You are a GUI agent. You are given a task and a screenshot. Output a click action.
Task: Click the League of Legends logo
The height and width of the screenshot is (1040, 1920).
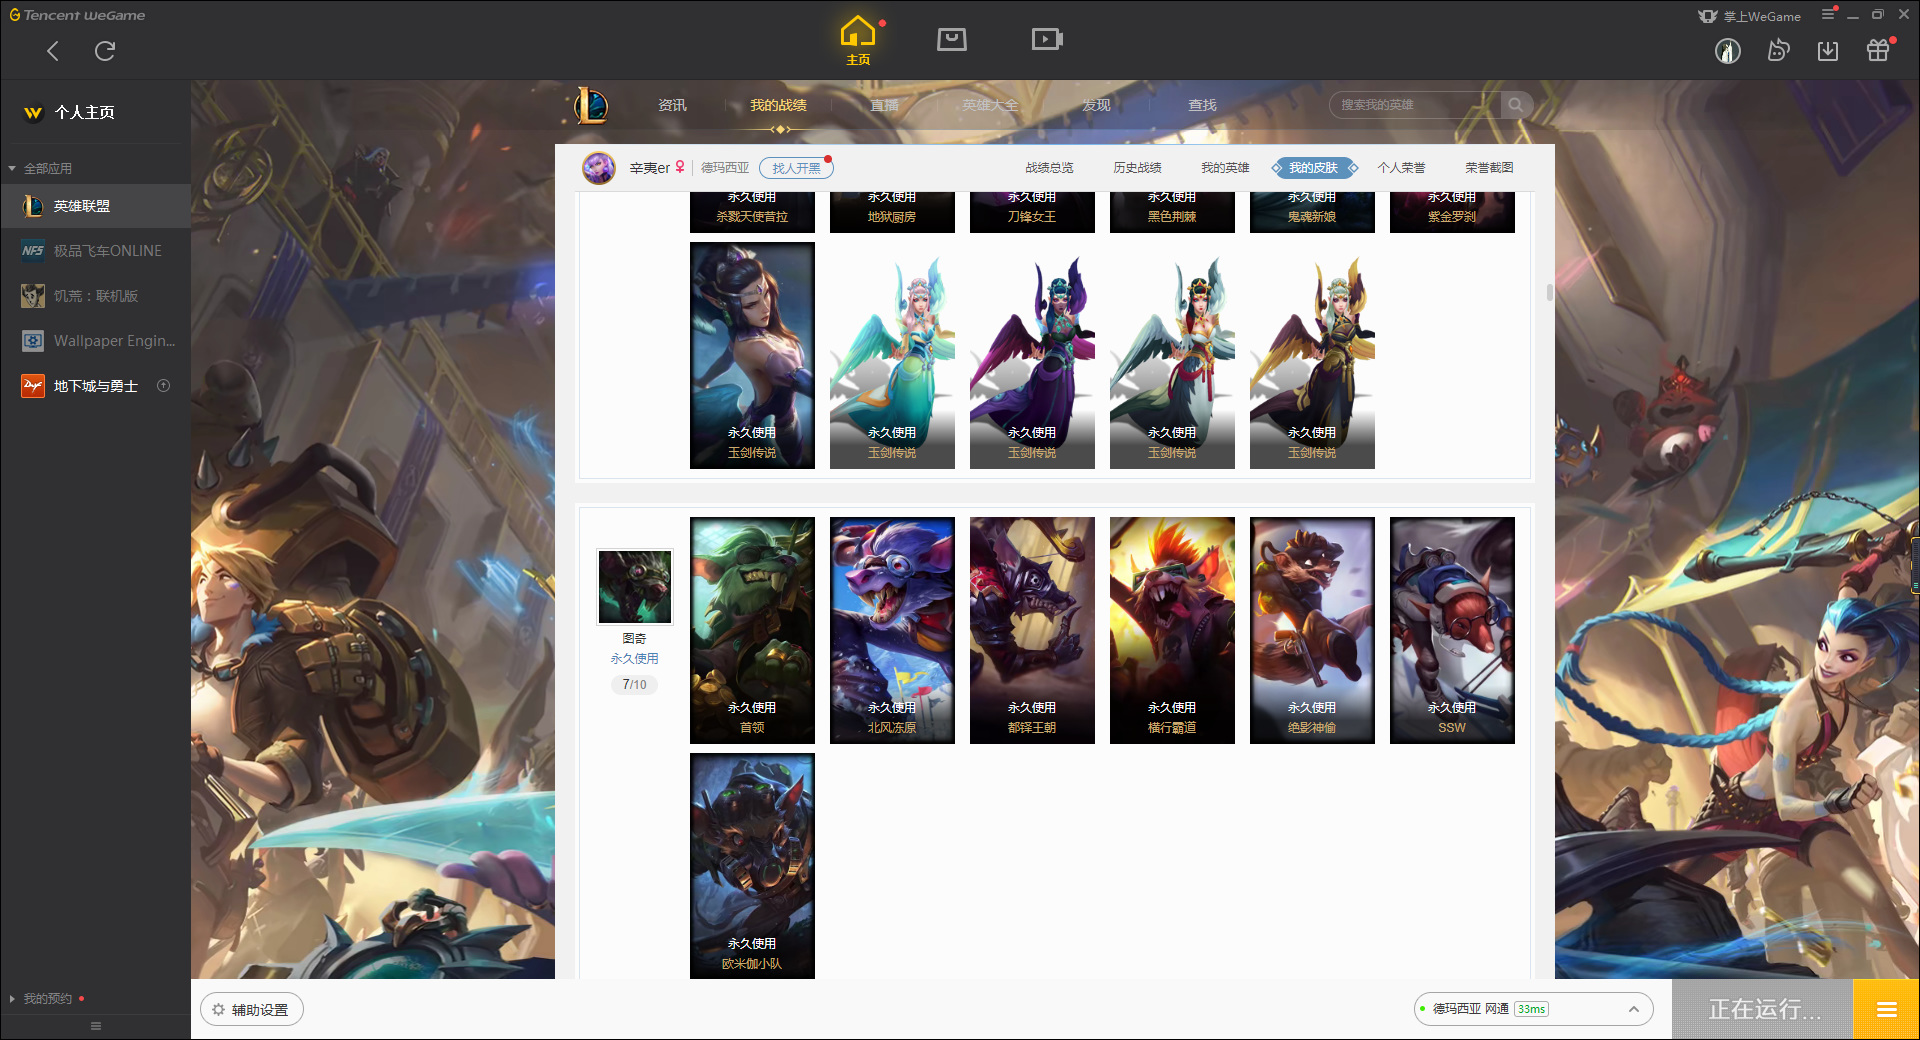590,105
